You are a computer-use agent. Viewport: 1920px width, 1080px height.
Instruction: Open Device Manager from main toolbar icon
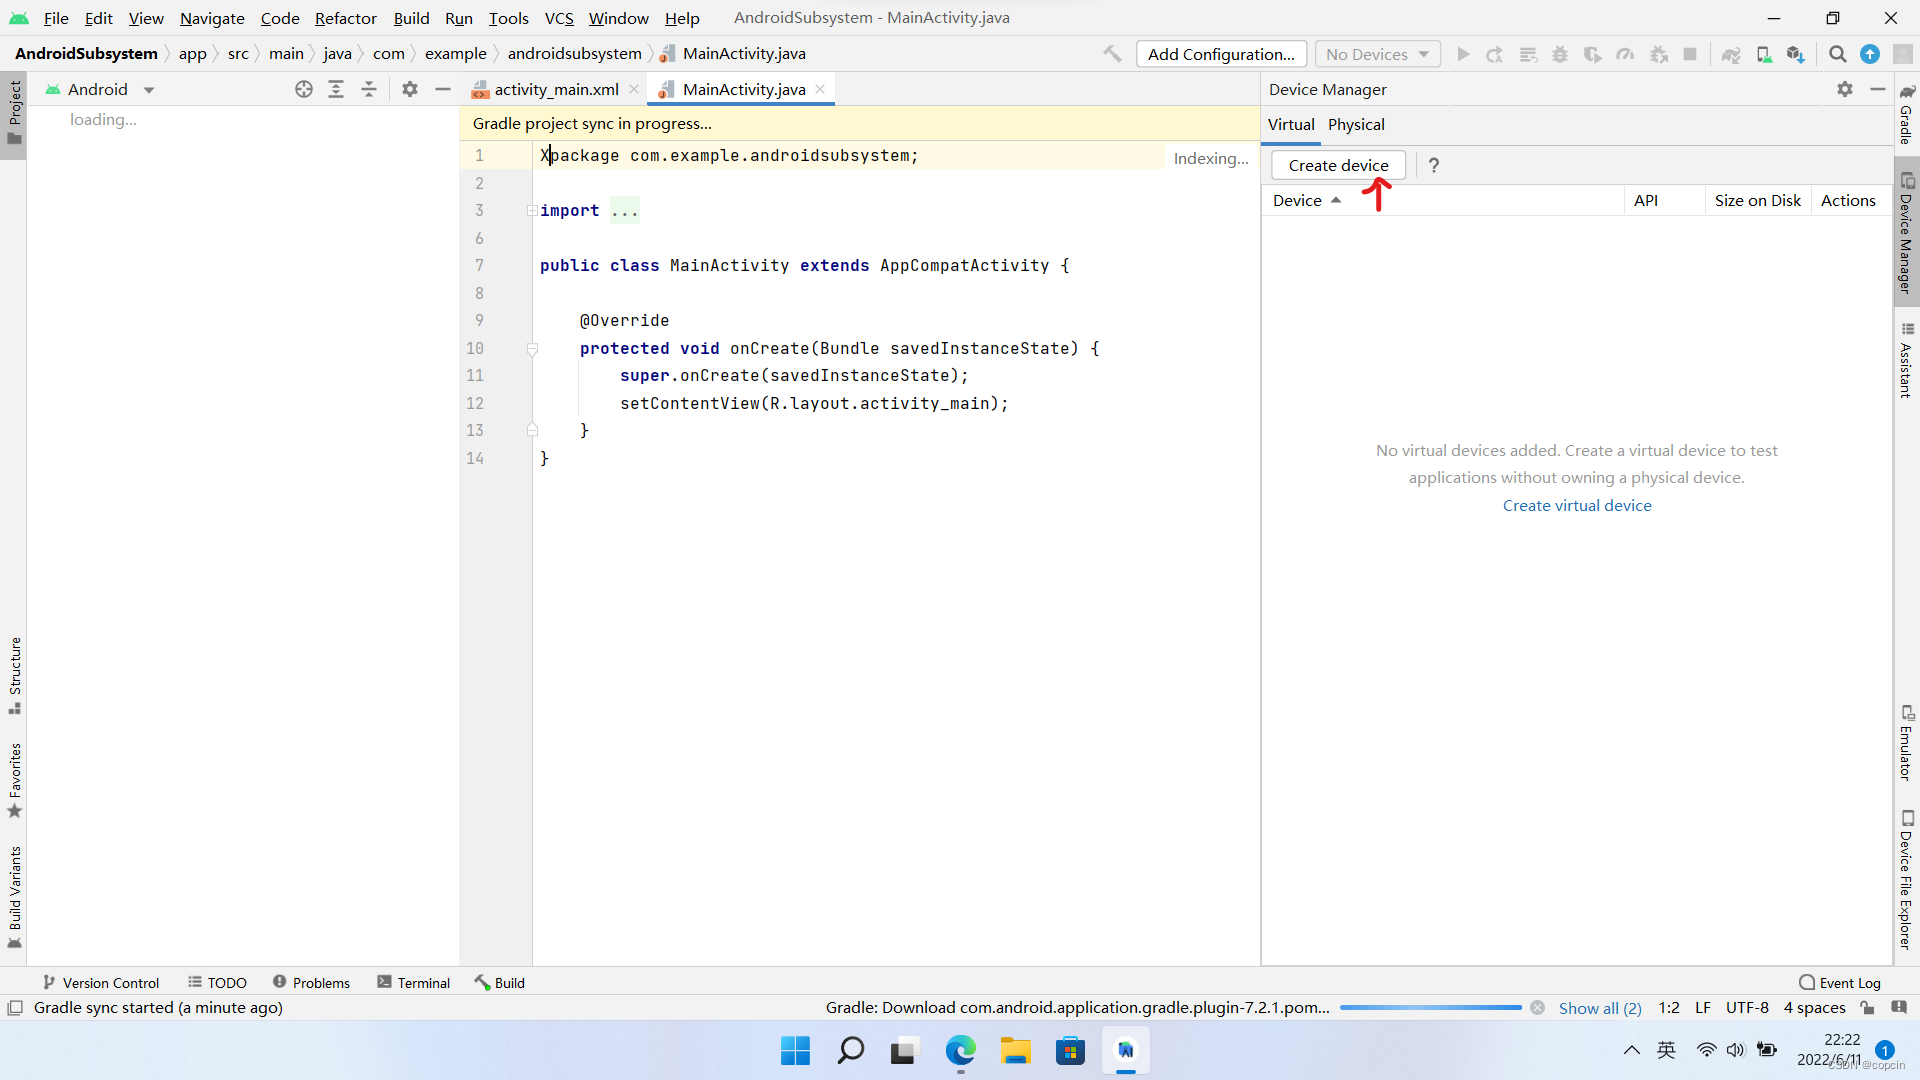click(x=1764, y=54)
